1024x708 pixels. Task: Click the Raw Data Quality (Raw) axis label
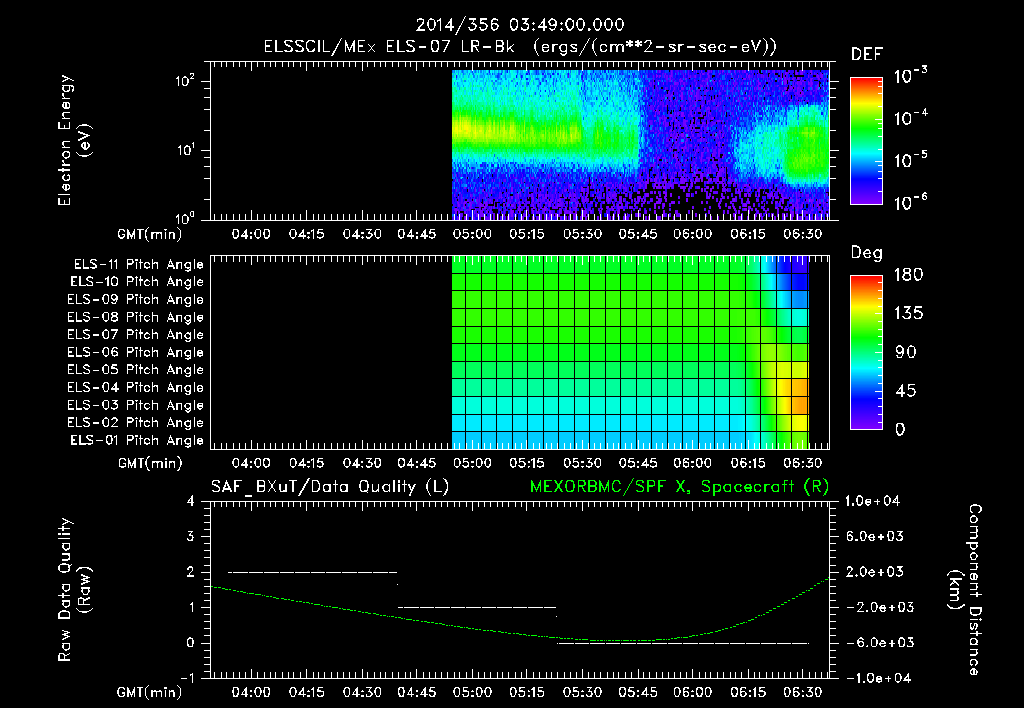pyautogui.click(x=74, y=589)
